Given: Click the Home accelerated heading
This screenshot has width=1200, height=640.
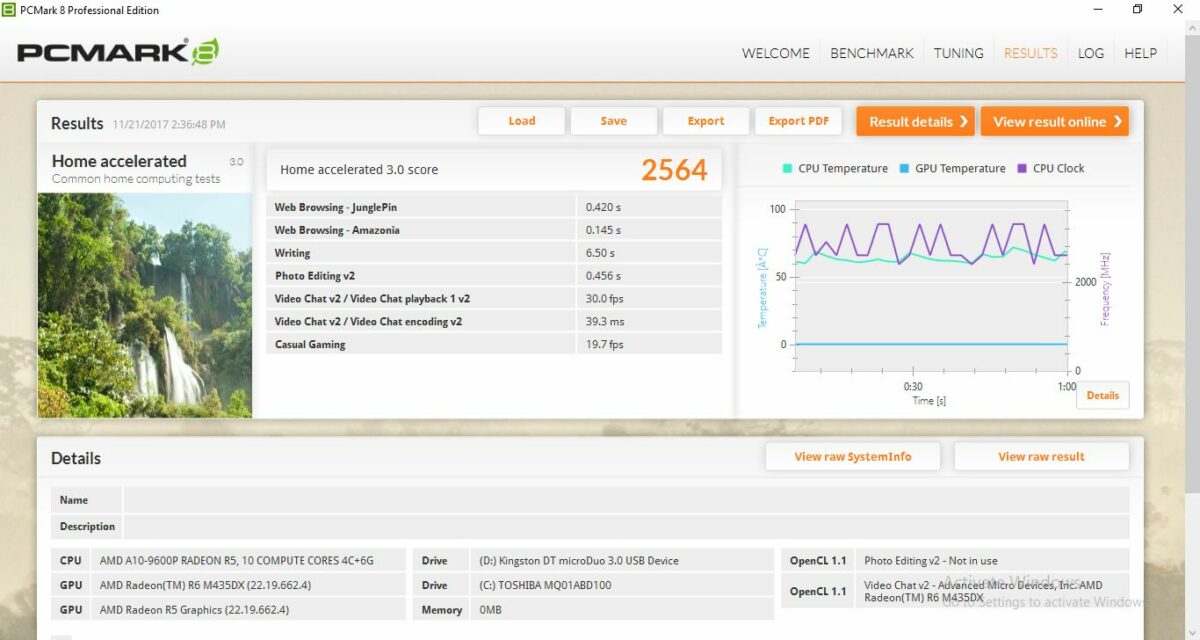Looking at the screenshot, I should tap(119, 161).
